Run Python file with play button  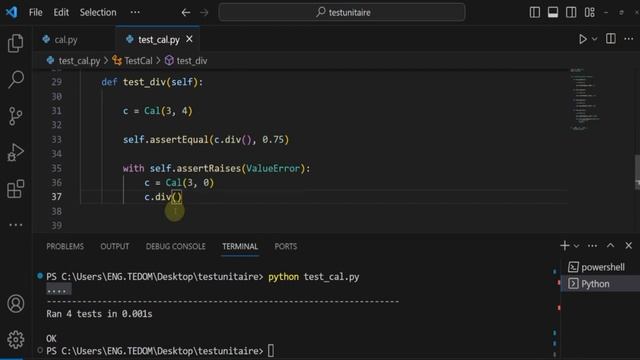[582, 39]
